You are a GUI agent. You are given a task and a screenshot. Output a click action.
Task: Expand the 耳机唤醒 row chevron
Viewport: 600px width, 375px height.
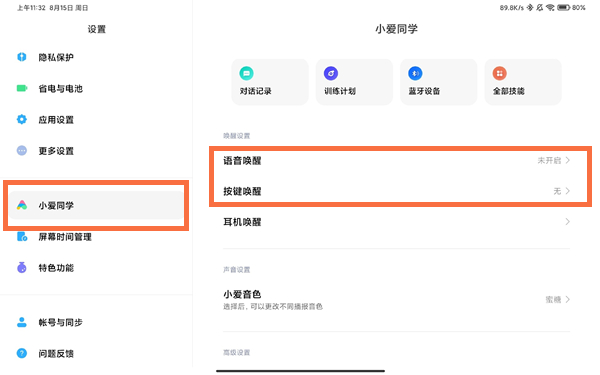[568, 222]
